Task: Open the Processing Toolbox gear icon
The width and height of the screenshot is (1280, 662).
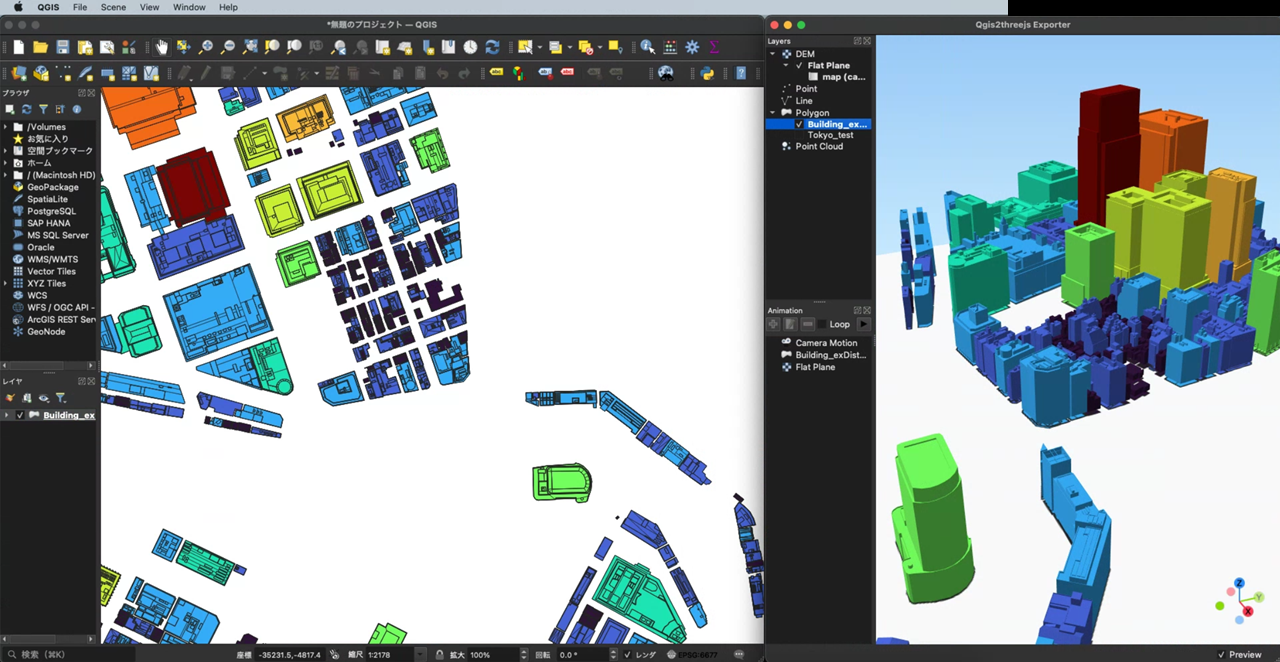Action: 692,47
